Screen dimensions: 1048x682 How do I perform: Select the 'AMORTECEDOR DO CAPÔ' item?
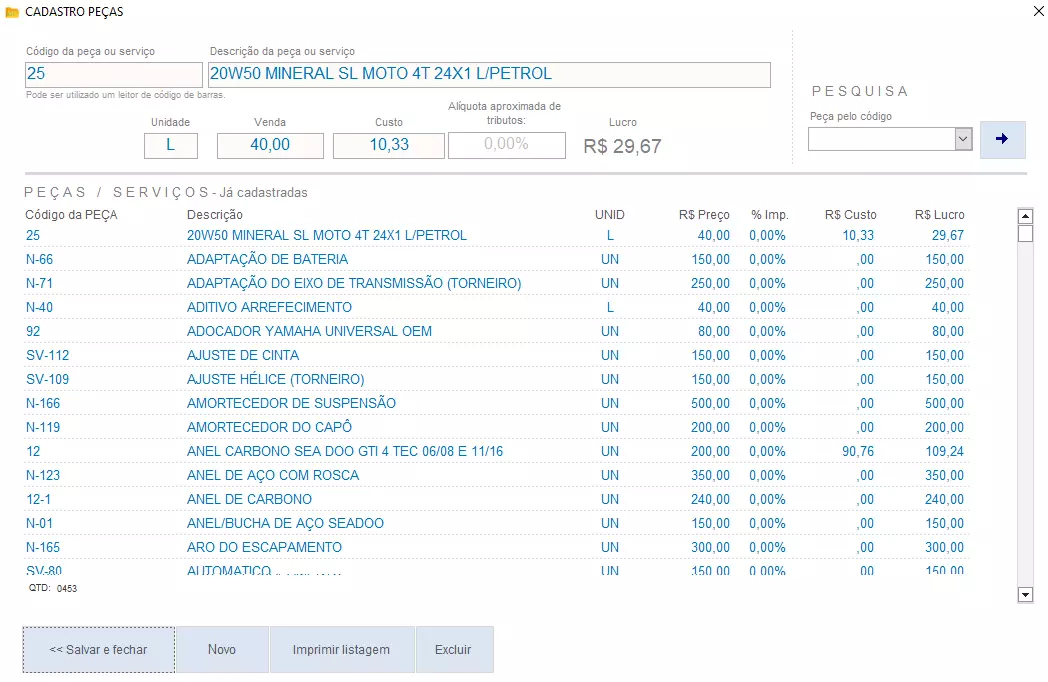(495, 428)
